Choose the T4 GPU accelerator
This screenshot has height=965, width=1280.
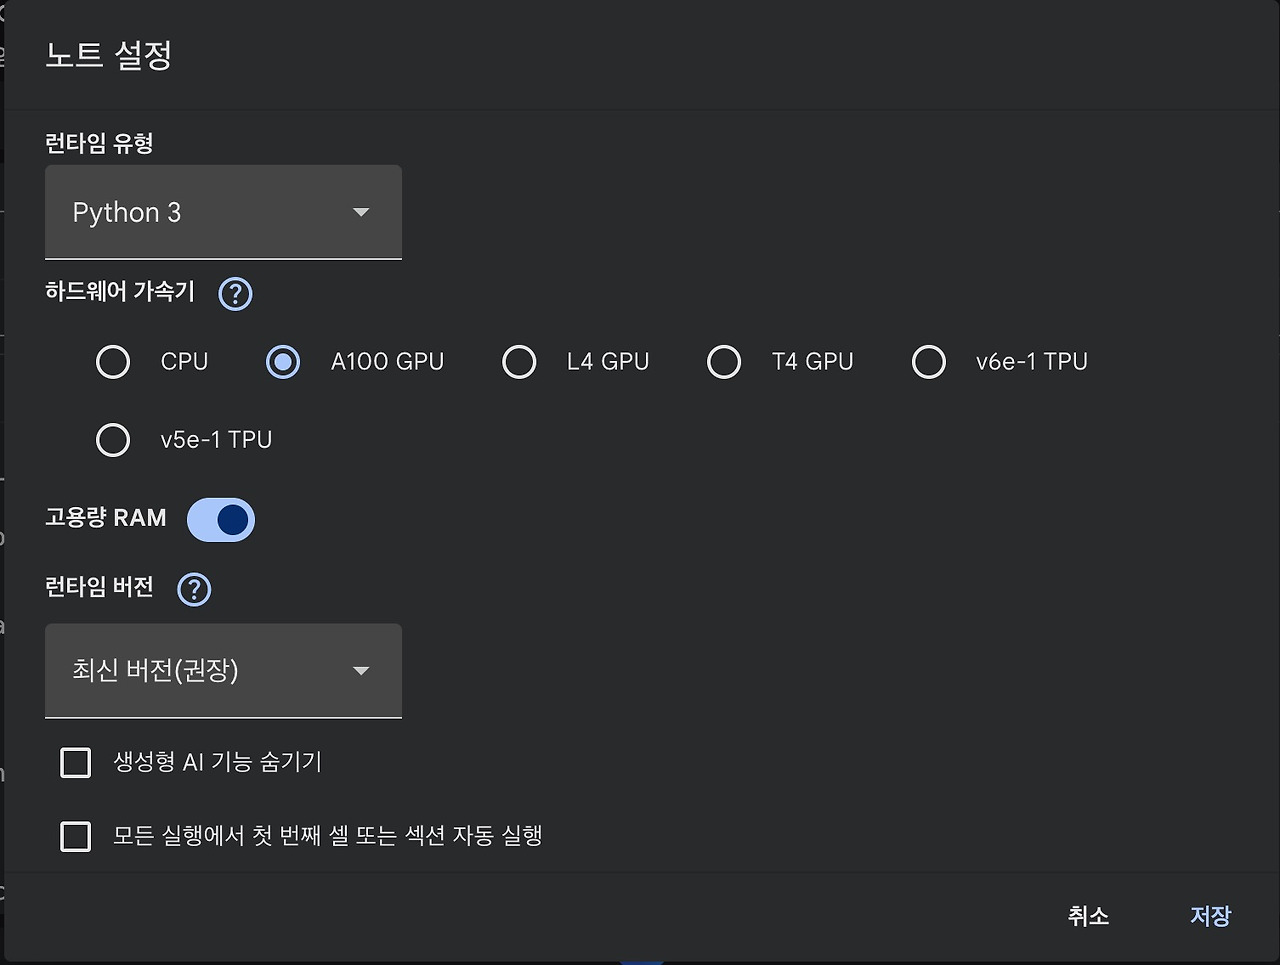[x=724, y=362]
